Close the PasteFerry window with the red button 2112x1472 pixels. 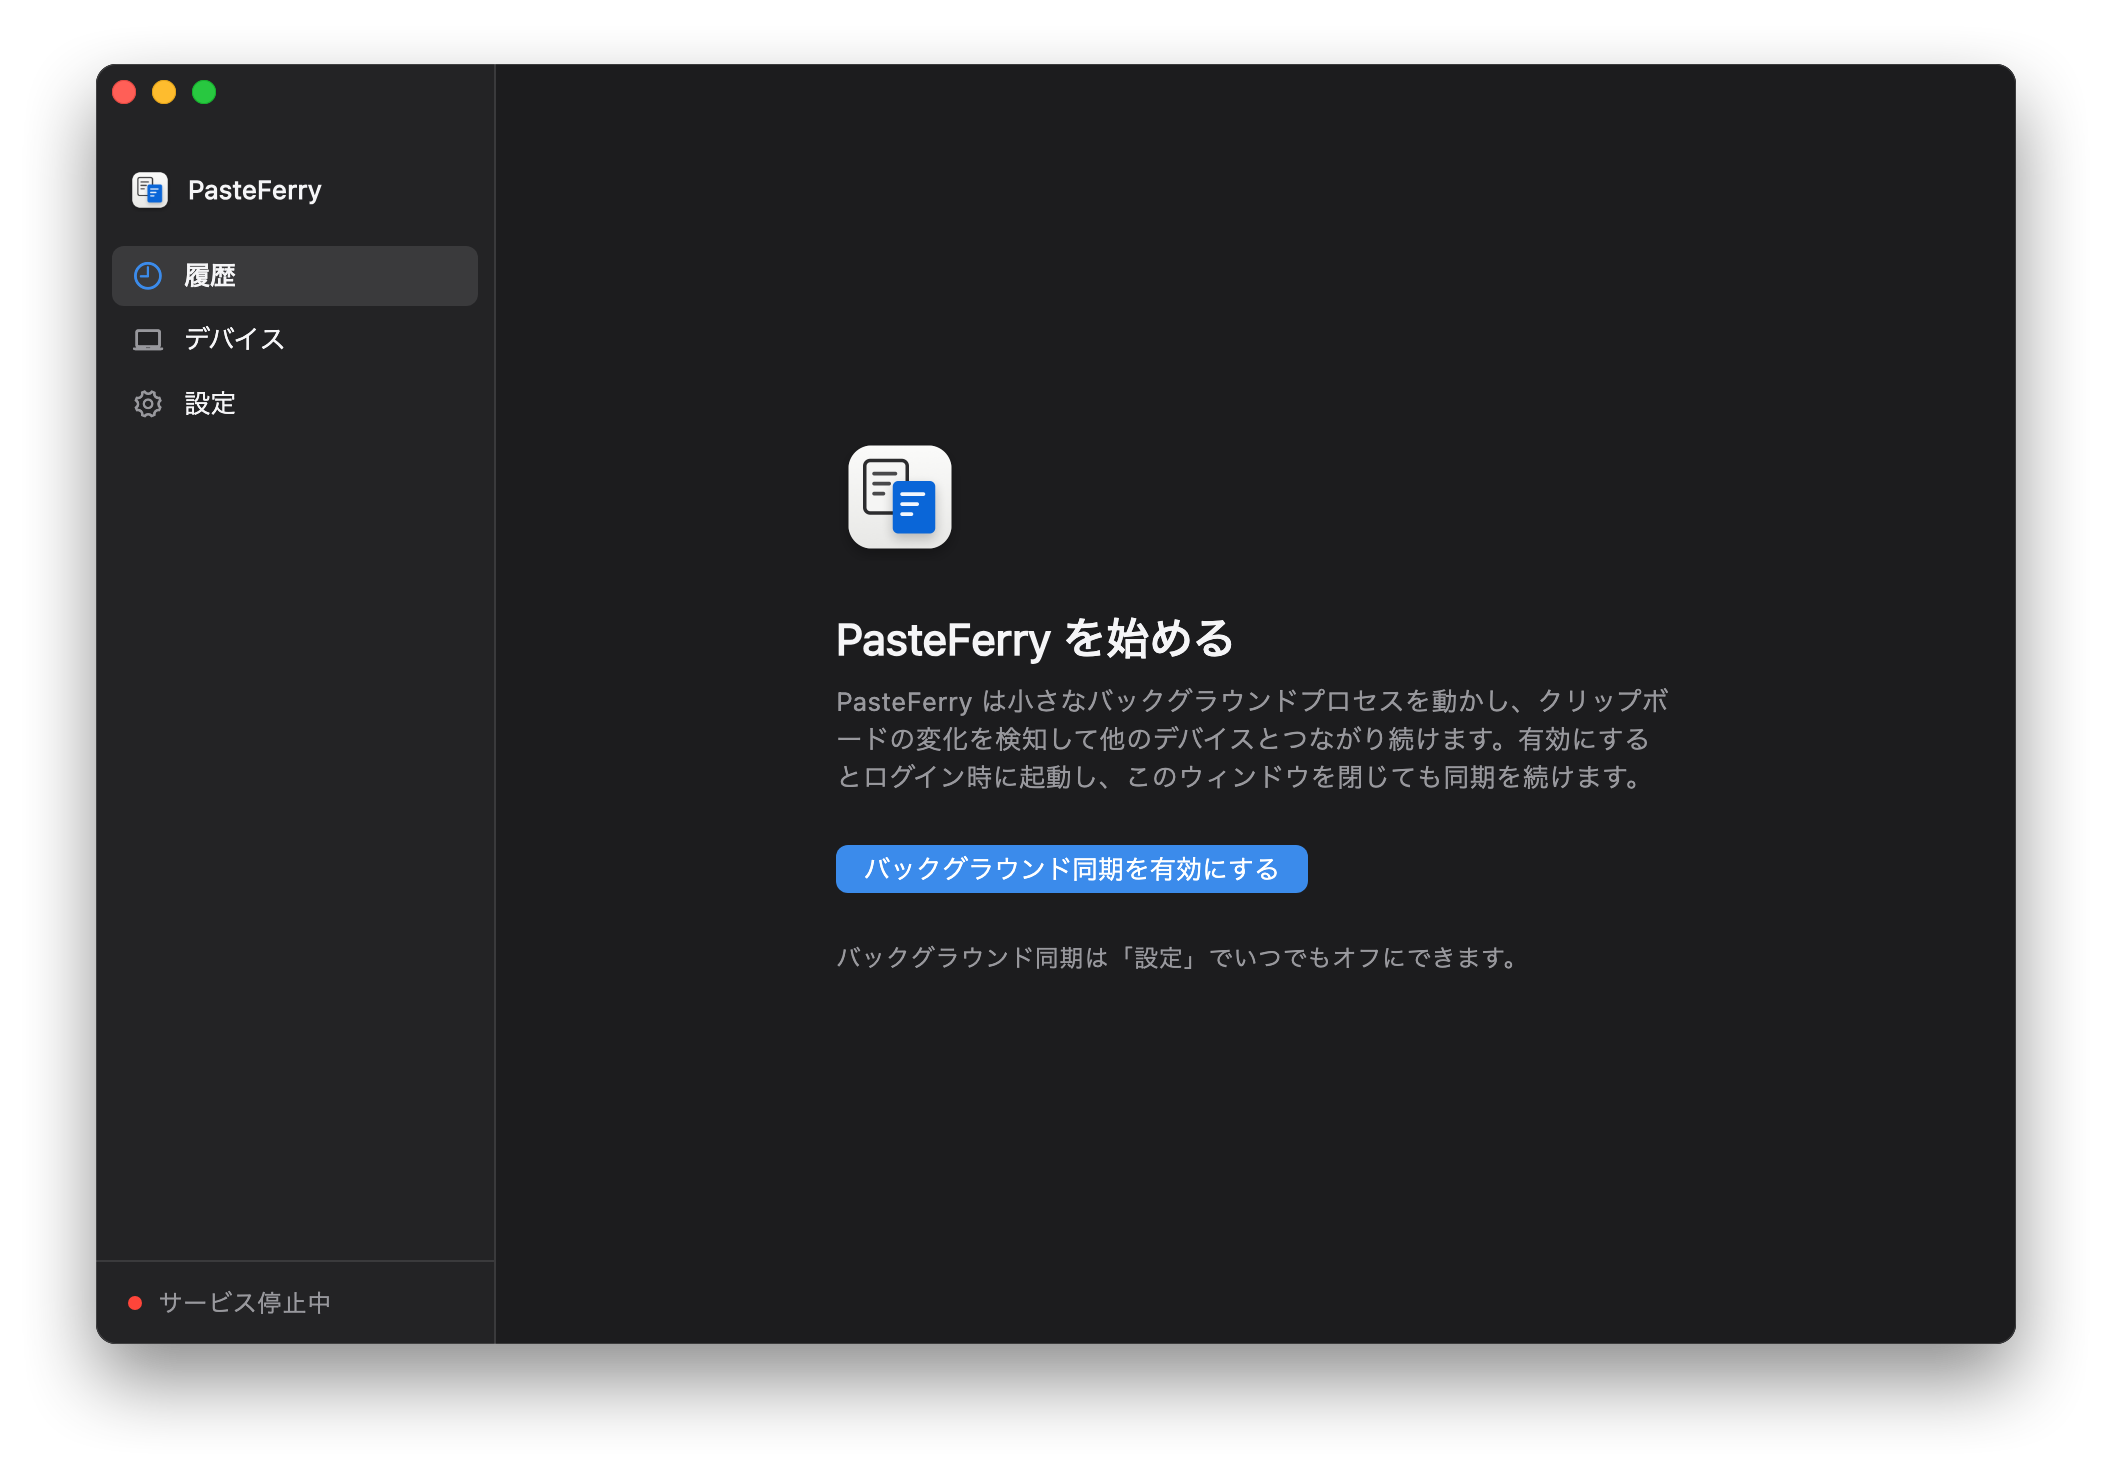click(x=124, y=92)
